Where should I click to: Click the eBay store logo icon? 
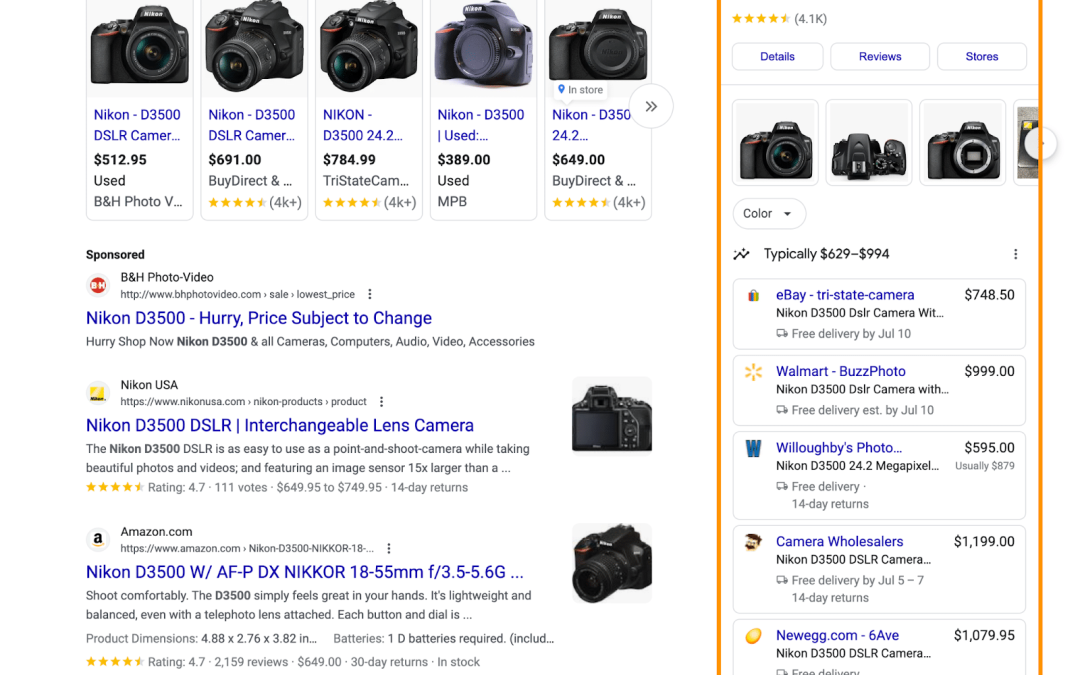point(754,295)
